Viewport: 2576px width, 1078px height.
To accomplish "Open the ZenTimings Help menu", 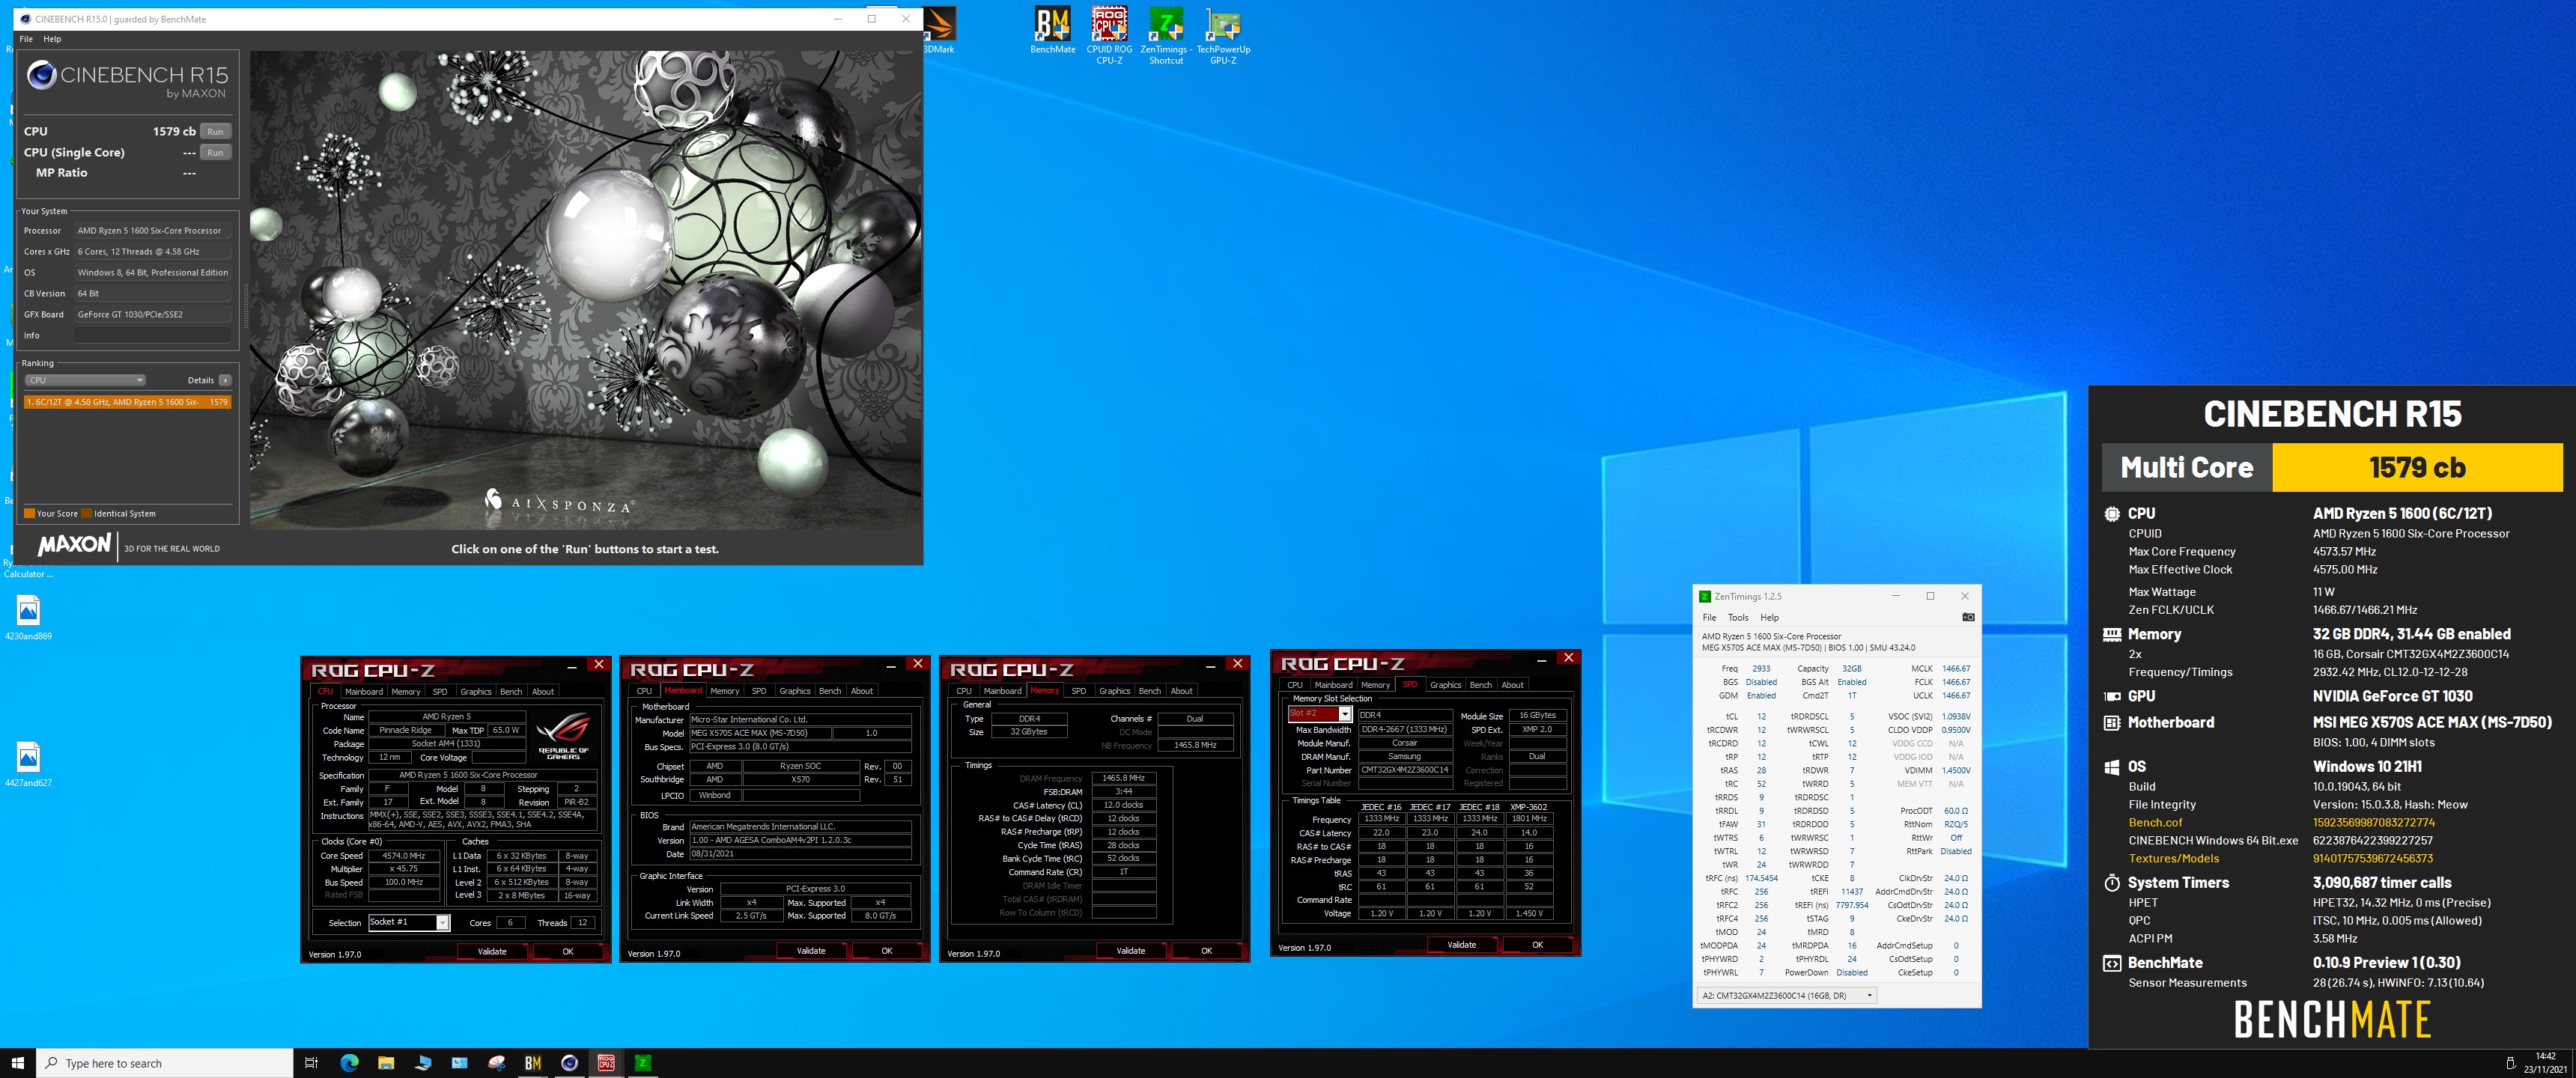I will (1769, 617).
